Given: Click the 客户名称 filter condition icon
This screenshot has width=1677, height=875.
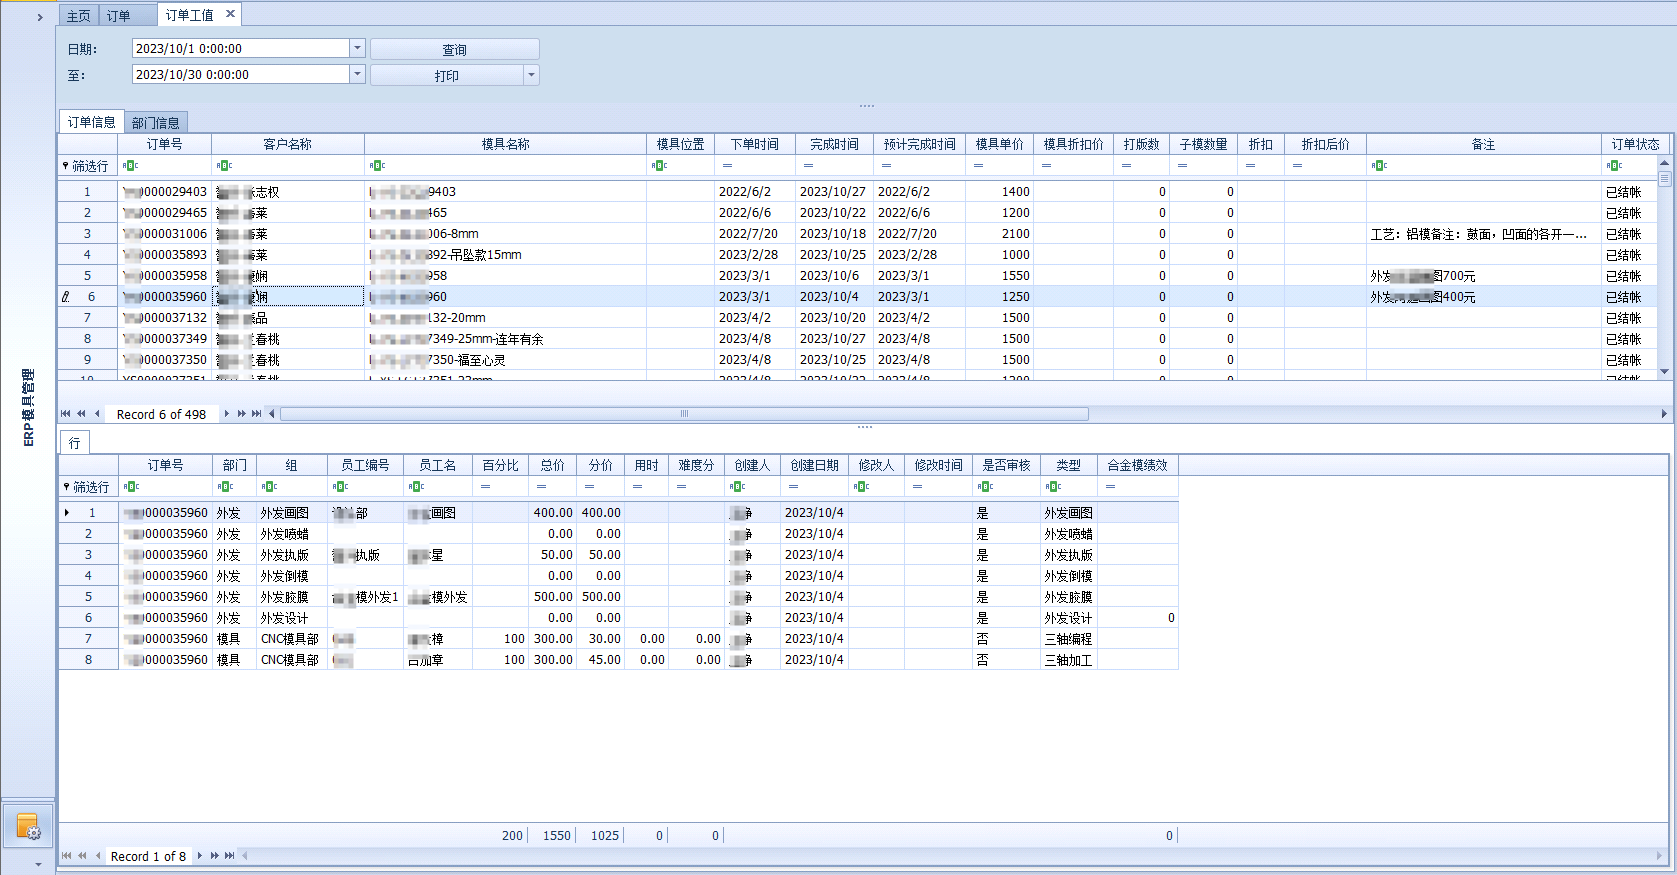Looking at the screenshot, I should [224, 166].
